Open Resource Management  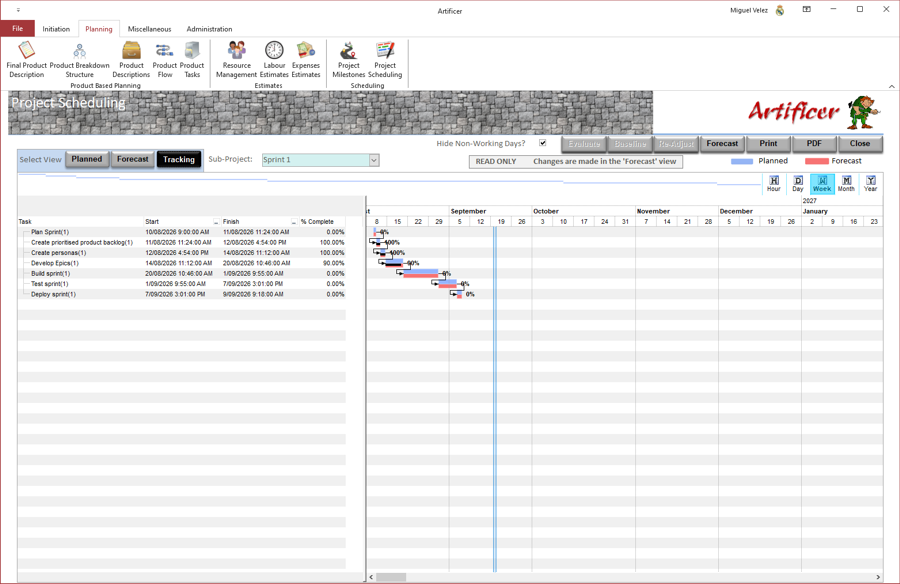pyautogui.click(x=236, y=60)
